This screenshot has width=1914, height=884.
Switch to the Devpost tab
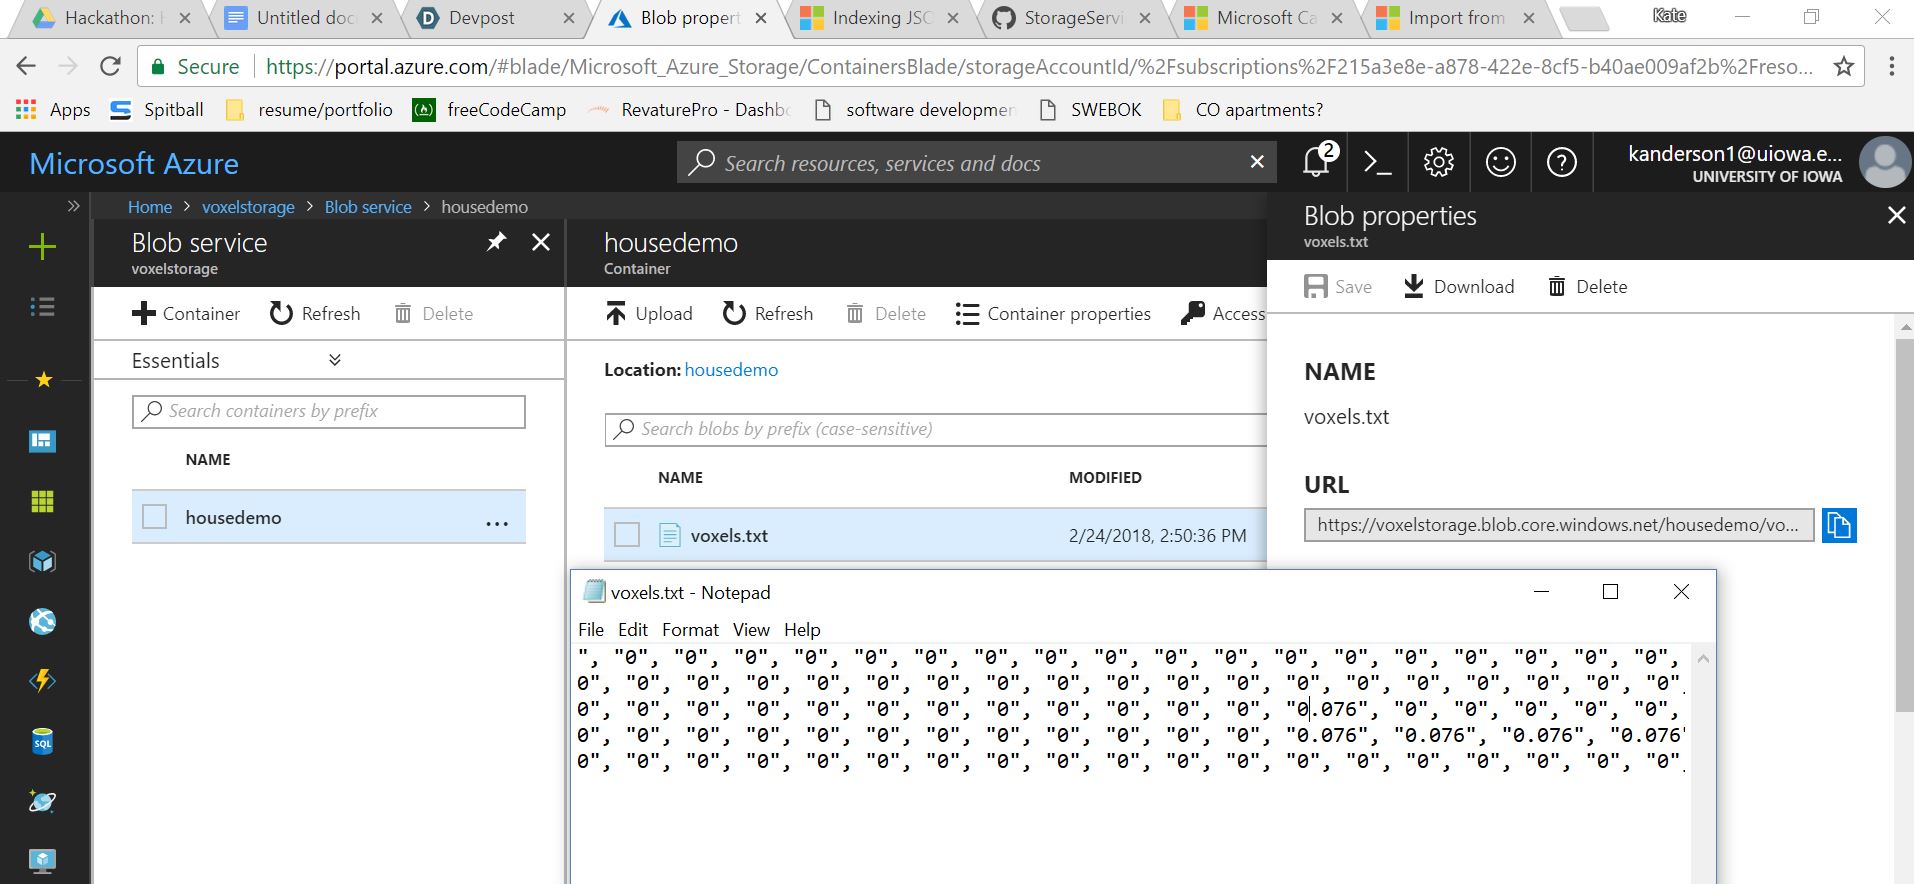494,18
